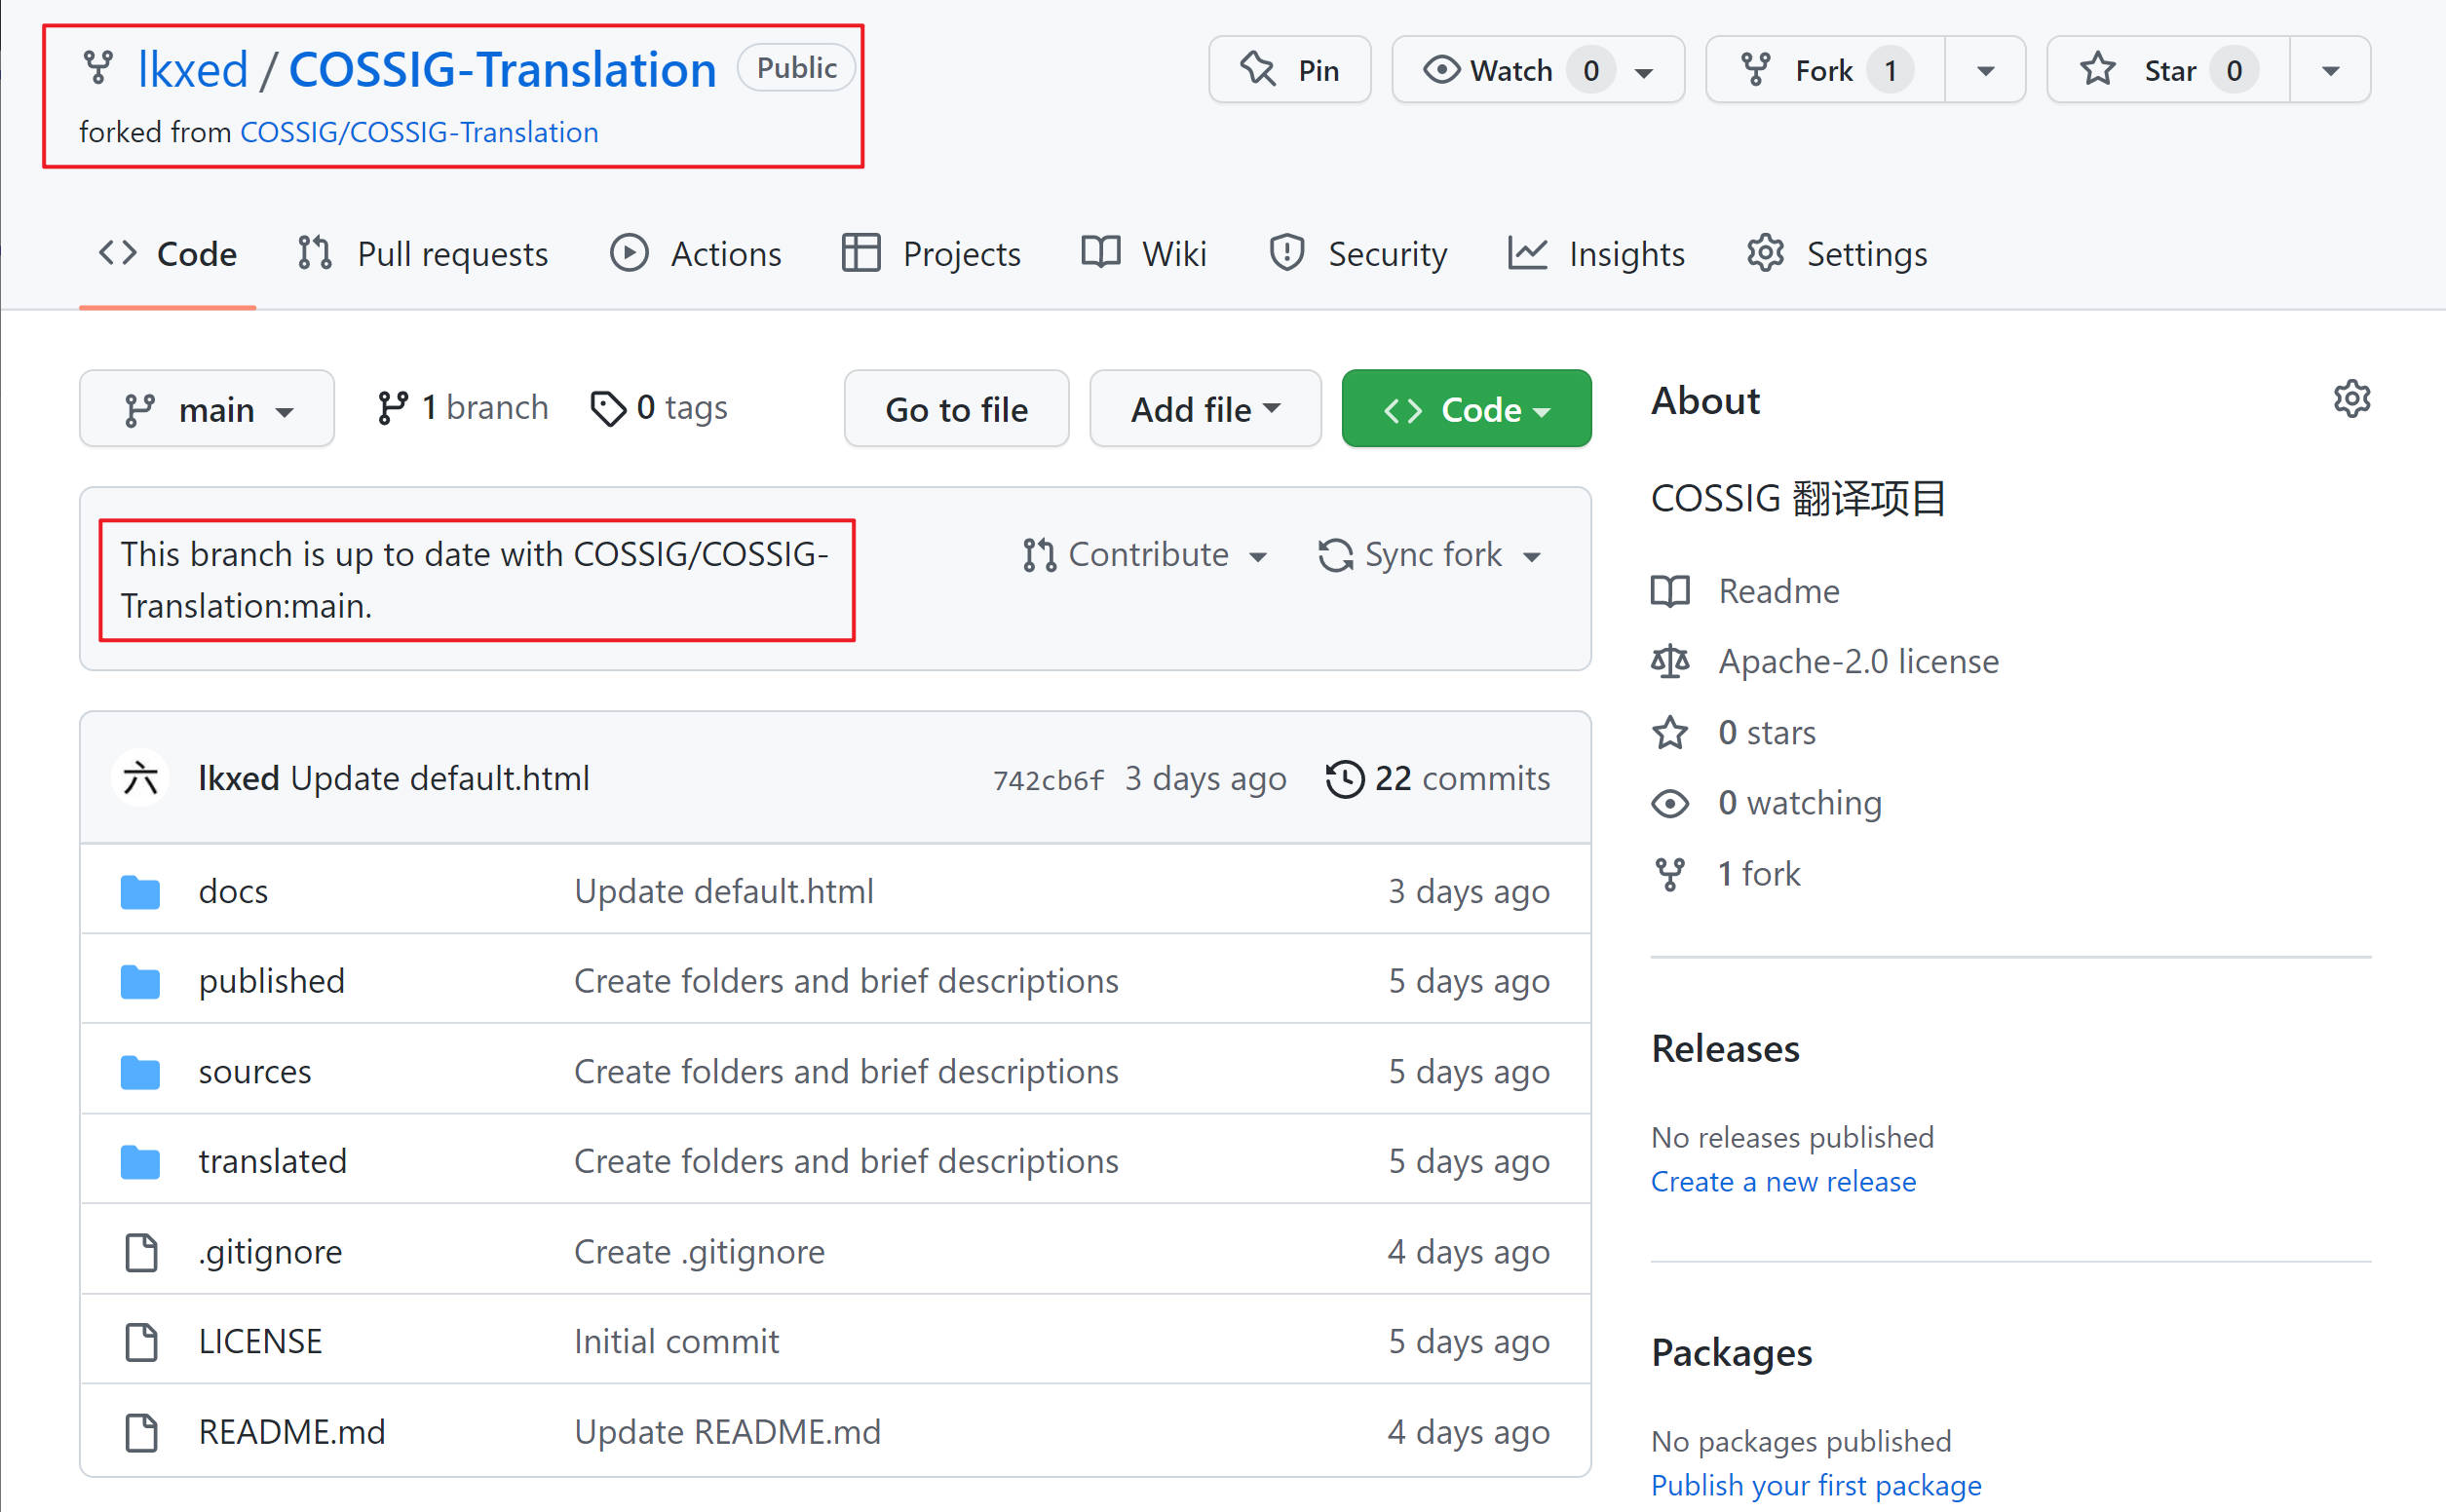Open the lkxed owner profile link
The image size is (2446, 1512).
pos(192,69)
